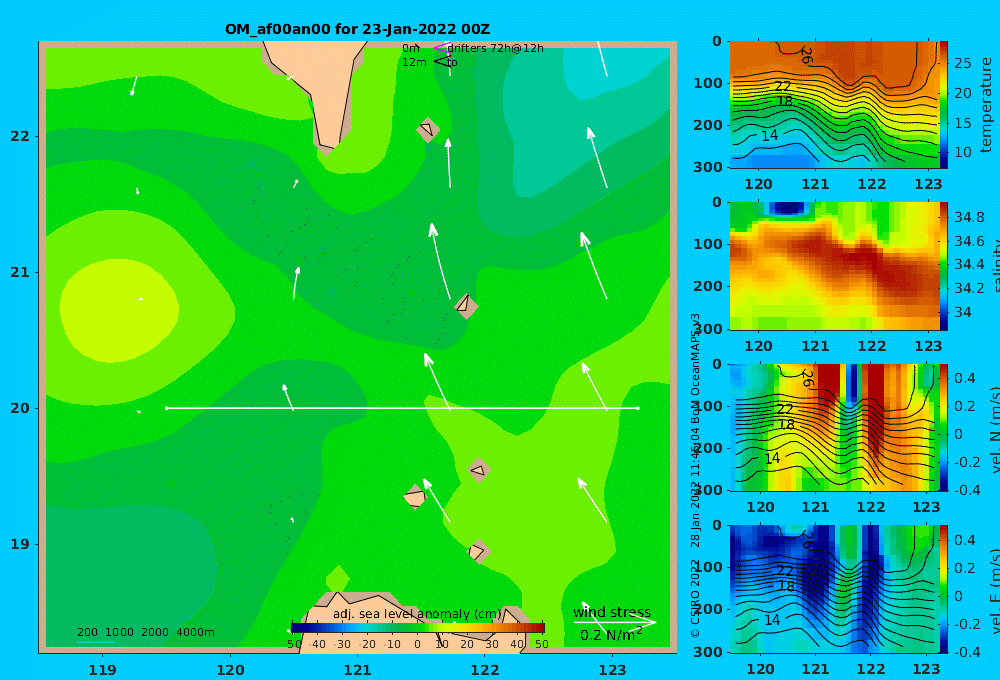Click longitude label 119 on main map

pyautogui.click(x=103, y=670)
